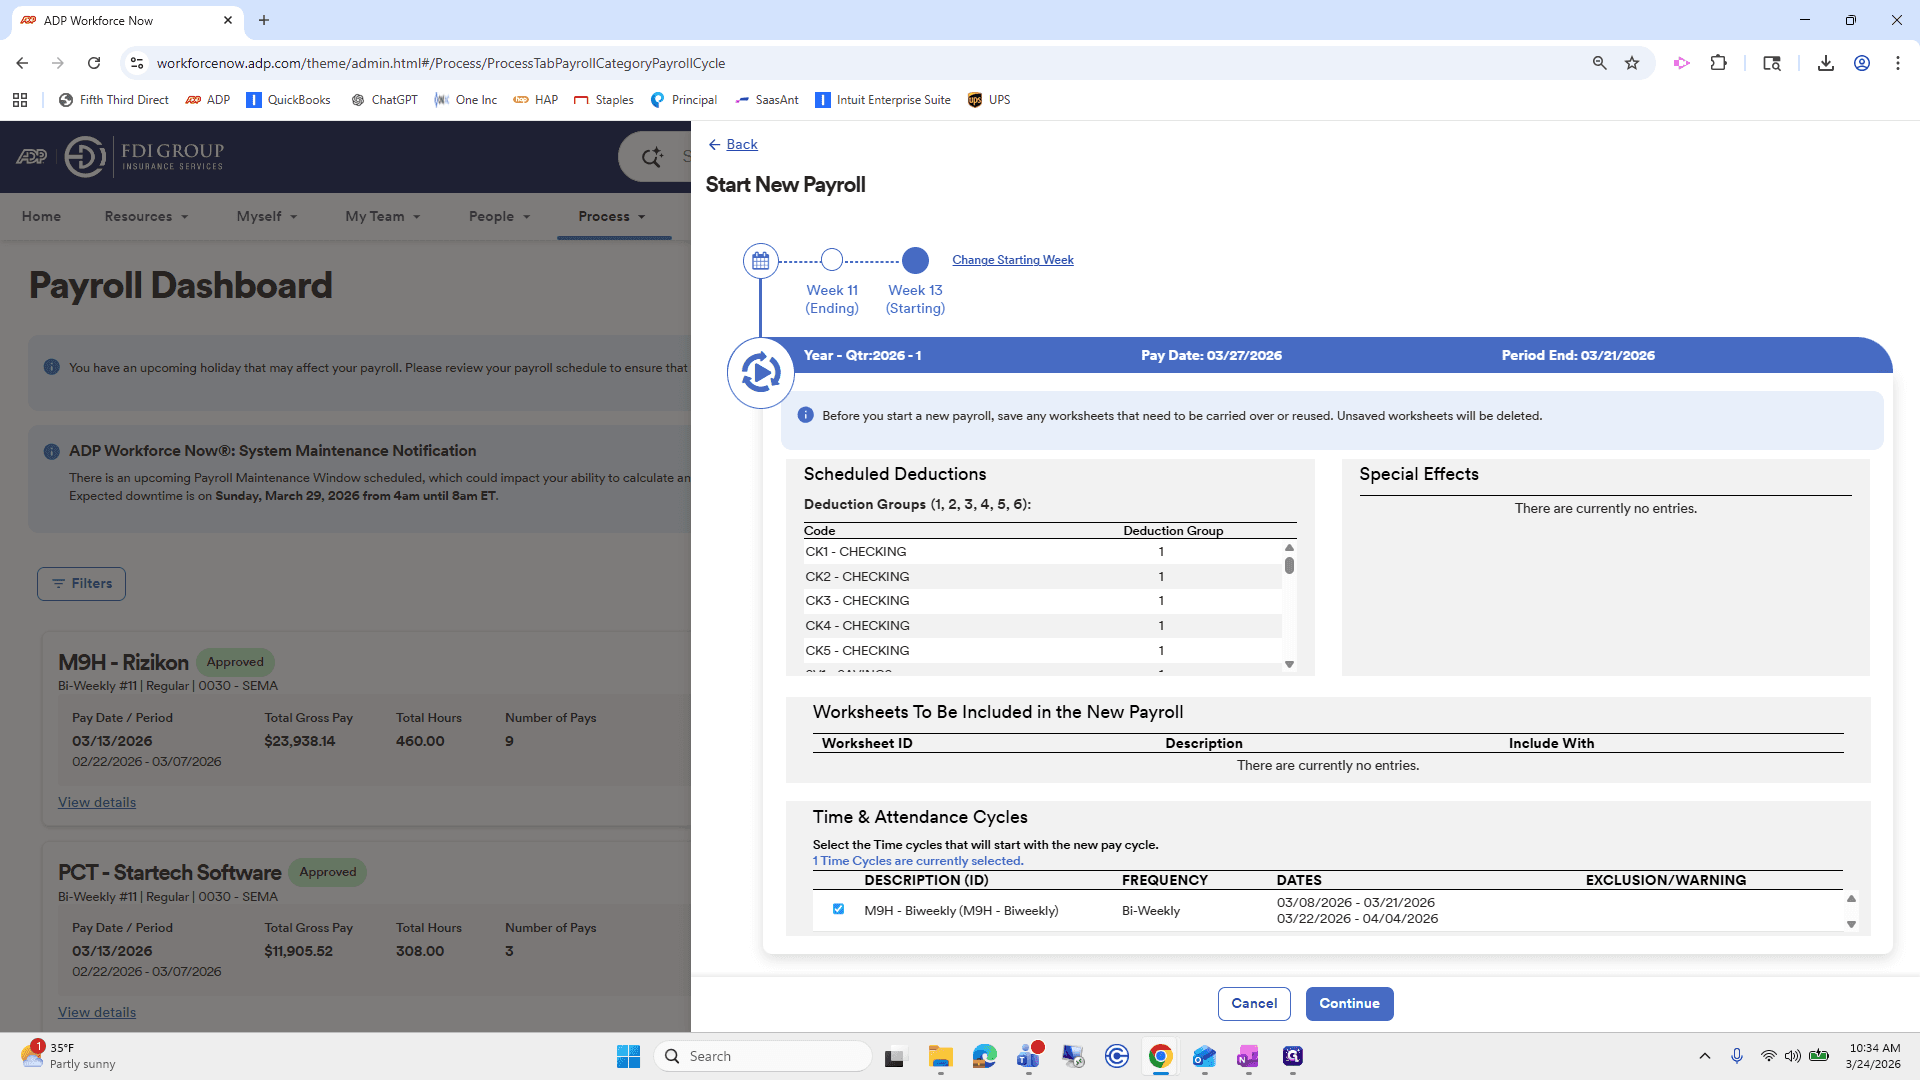Go to the Home tab
This screenshot has height=1080, width=1920.
(x=41, y=216)
